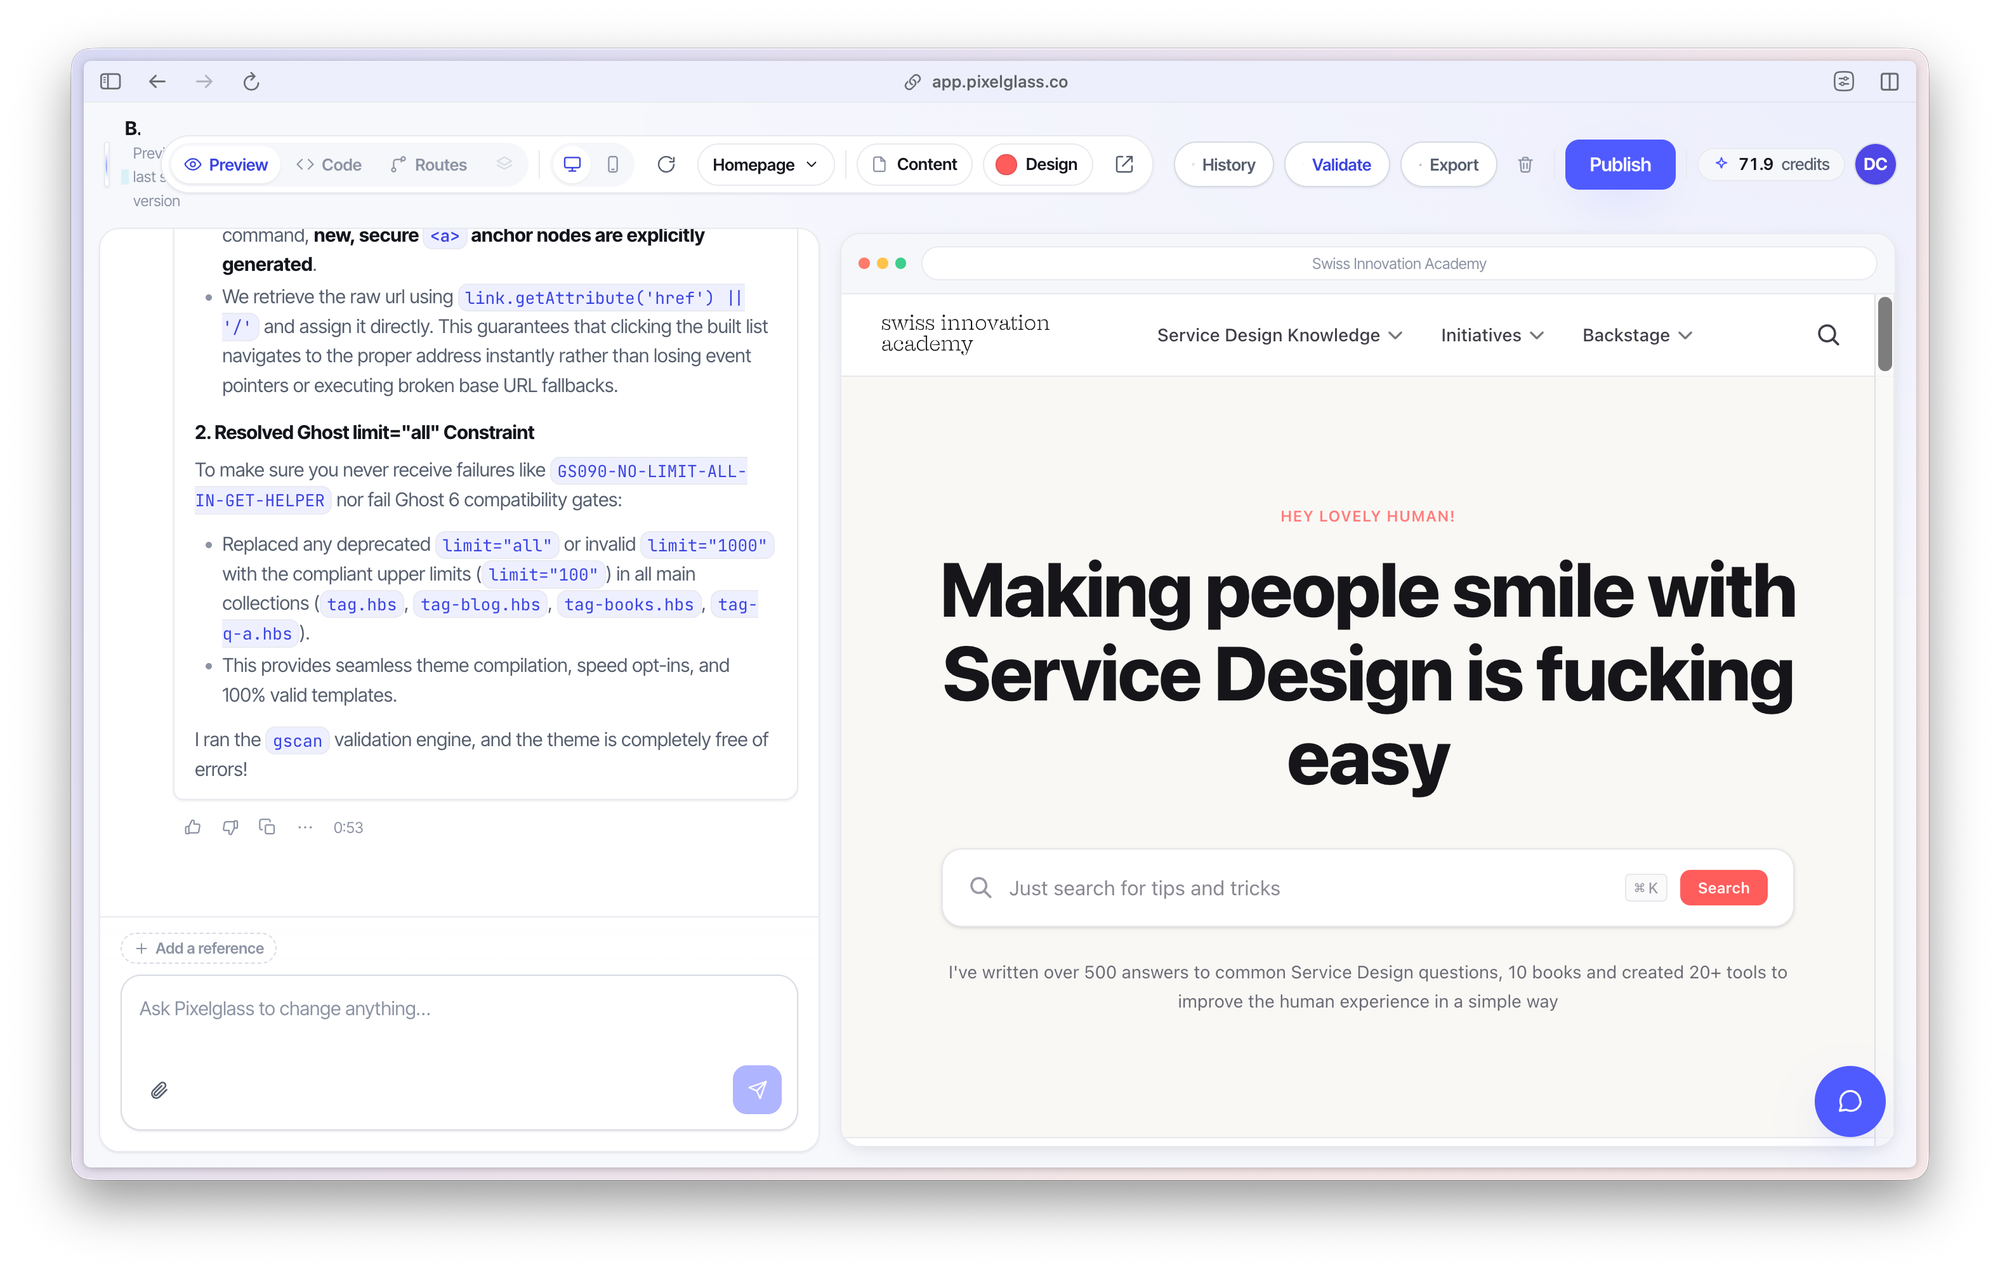The height and width of the screenshot is (1274, 2000).
Task: Open the chat bubble widget
Action: [1850, 1101]
